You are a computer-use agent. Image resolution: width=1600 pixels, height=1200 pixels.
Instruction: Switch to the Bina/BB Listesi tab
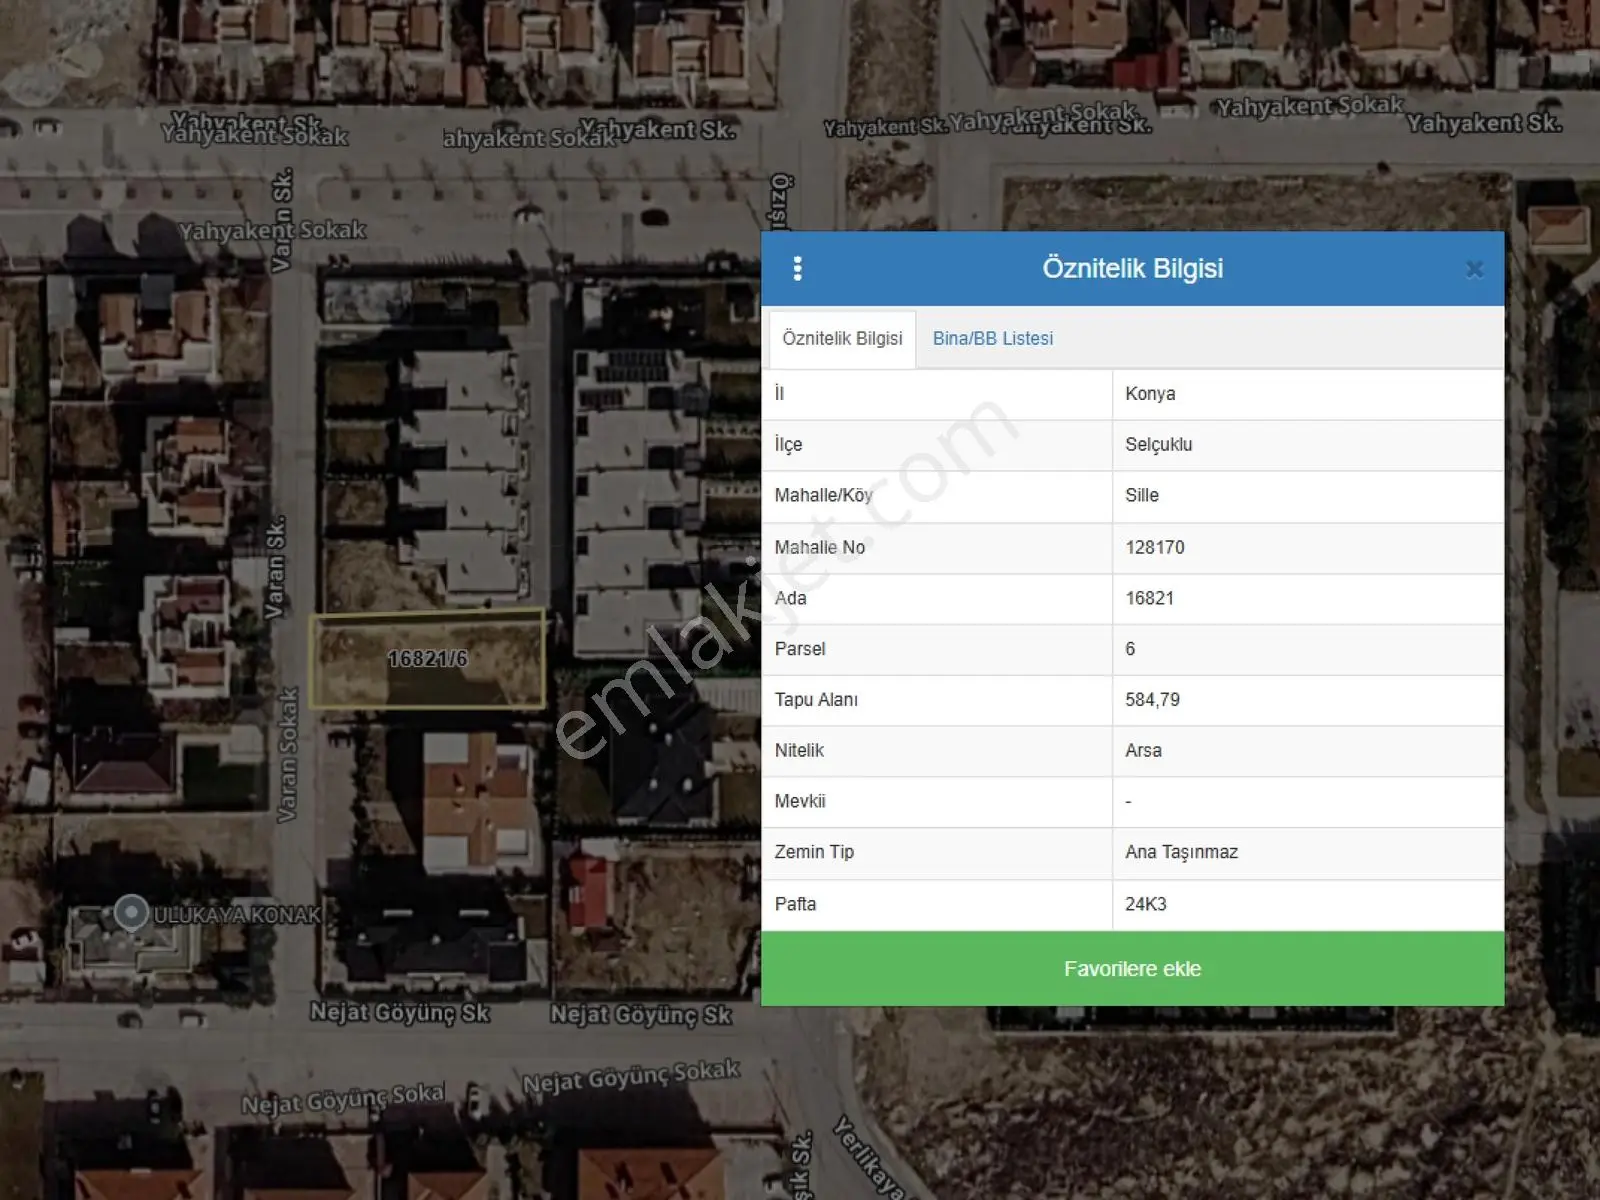click(x=993, y=338)
